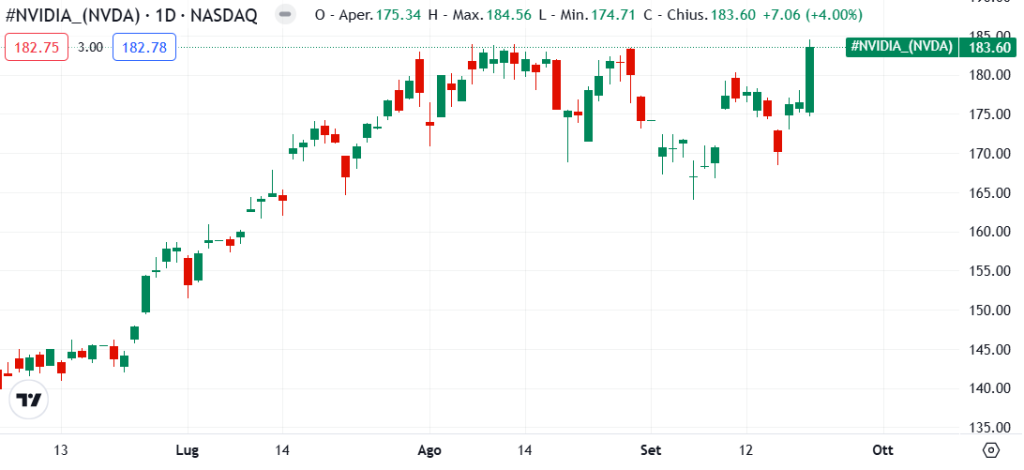
Task: Click the 12 date axis label
Action: [746, 450]
